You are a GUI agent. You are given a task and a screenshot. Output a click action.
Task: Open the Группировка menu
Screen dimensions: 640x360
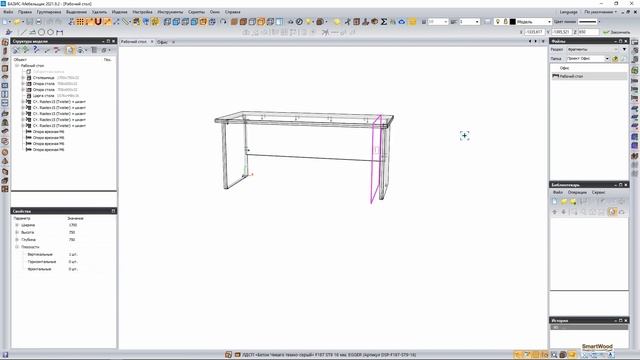[49, 12]
